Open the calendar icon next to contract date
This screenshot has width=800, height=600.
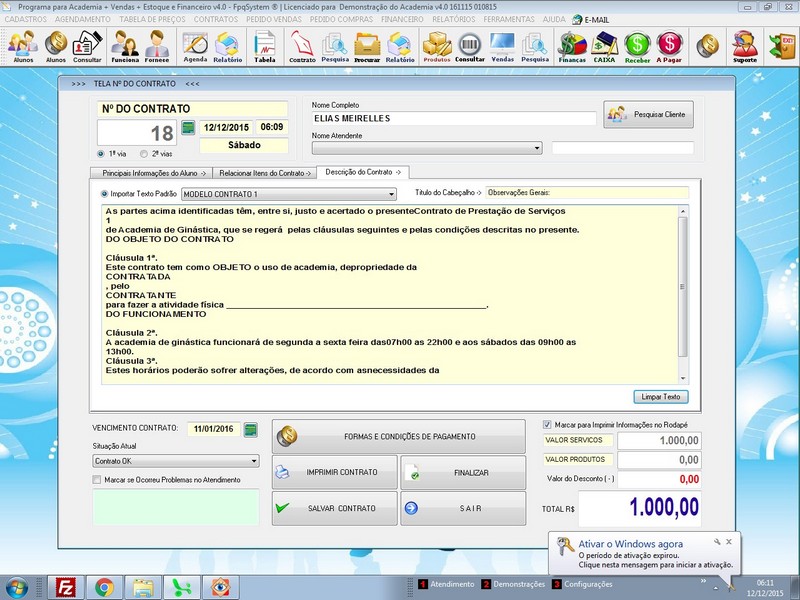coord(188,127)
